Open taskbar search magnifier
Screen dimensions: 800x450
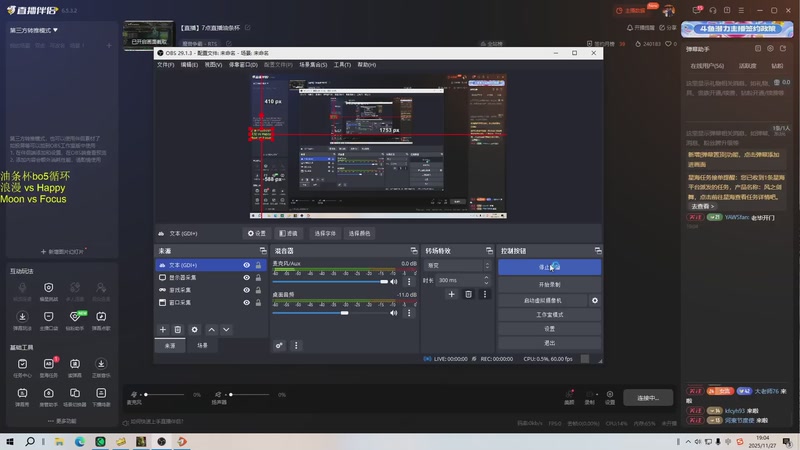[x=30, y=441]
